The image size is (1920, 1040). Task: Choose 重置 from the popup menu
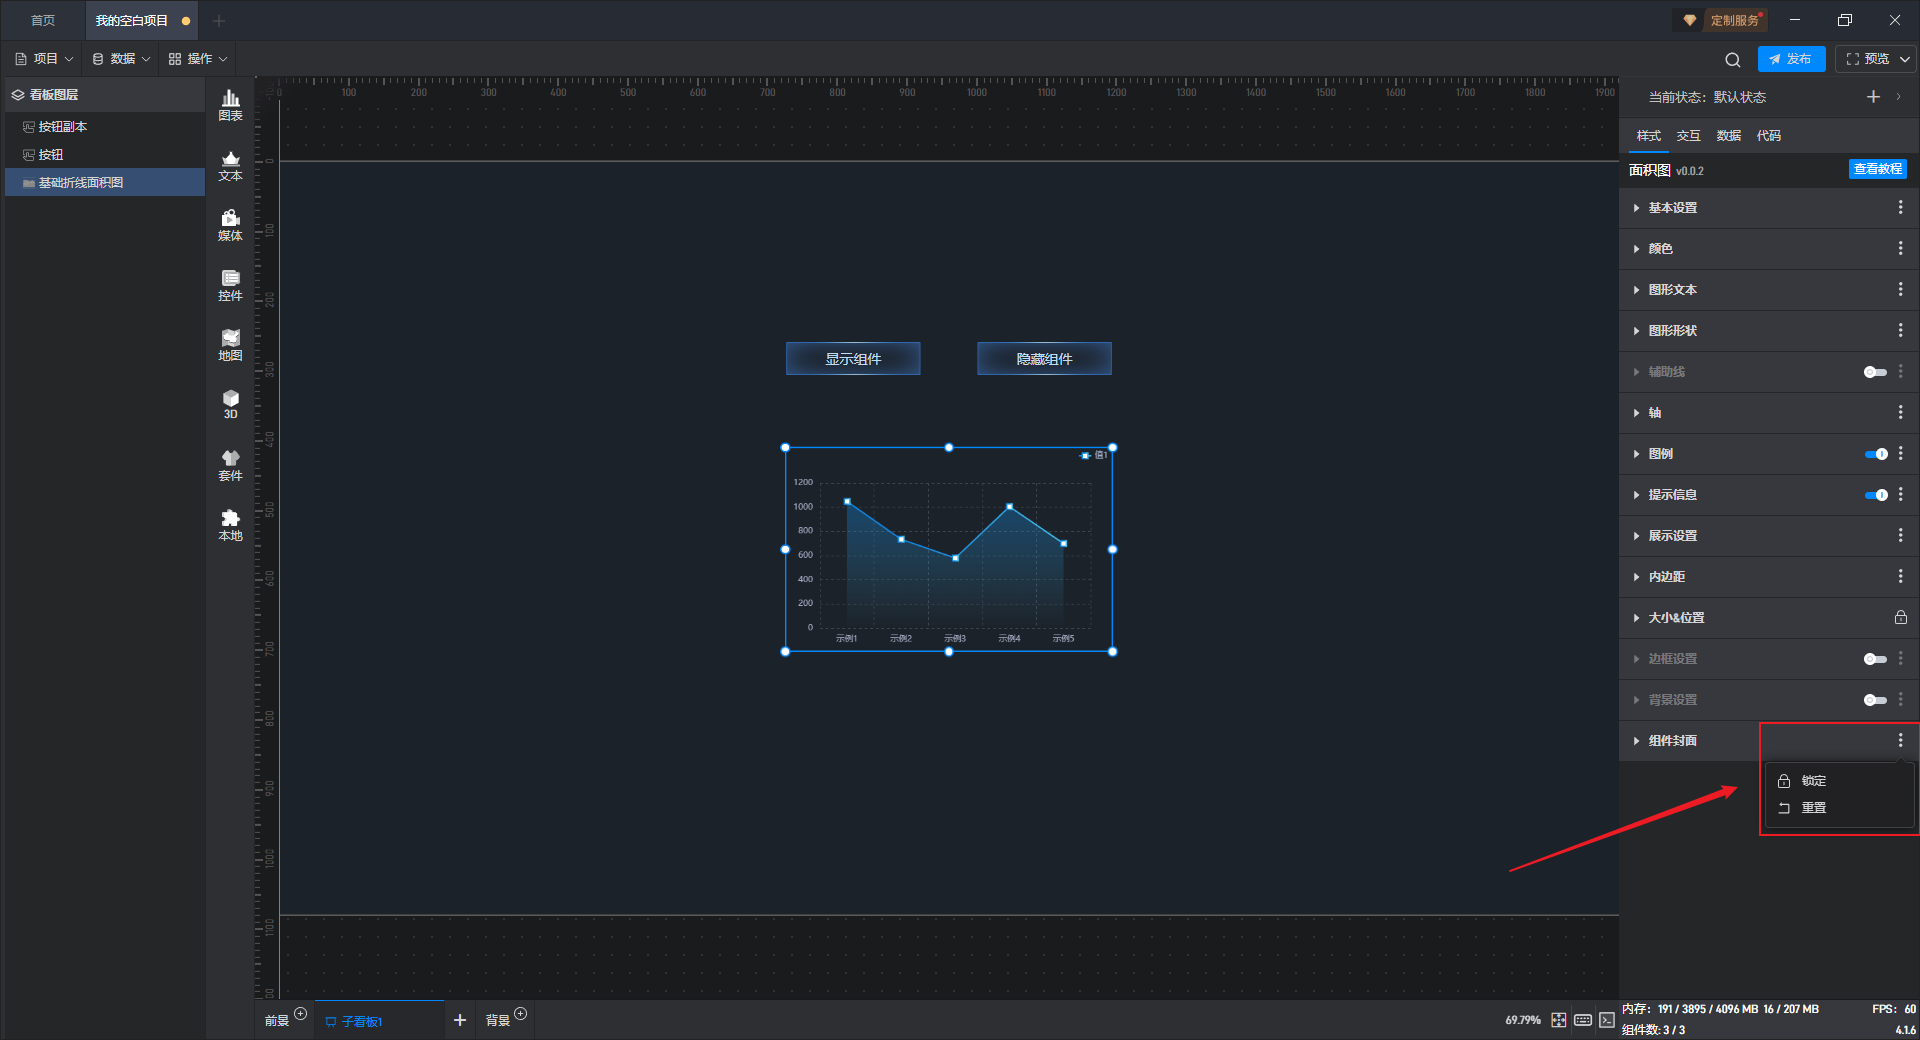coord(1813,808)
